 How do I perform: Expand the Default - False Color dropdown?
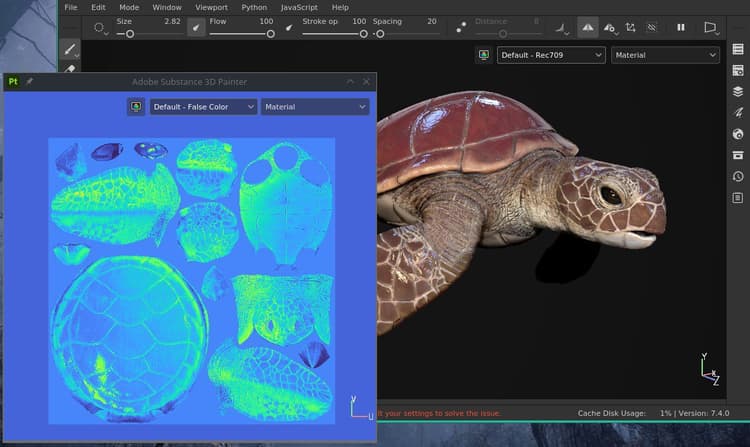(x=203, y=107)
